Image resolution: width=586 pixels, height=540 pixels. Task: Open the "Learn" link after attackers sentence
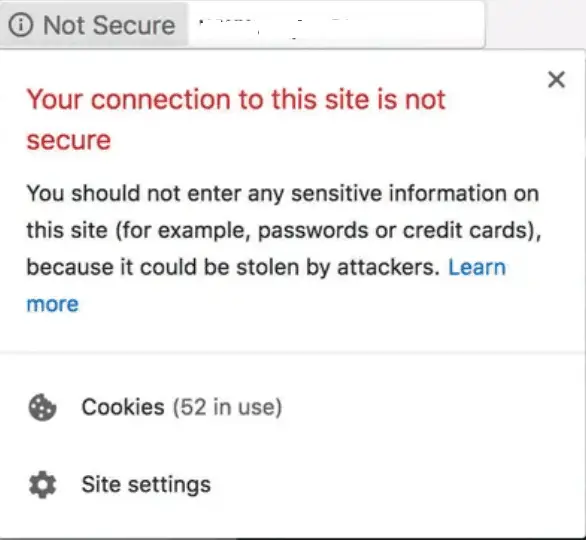pyautogui.click(x=477, y=267)
